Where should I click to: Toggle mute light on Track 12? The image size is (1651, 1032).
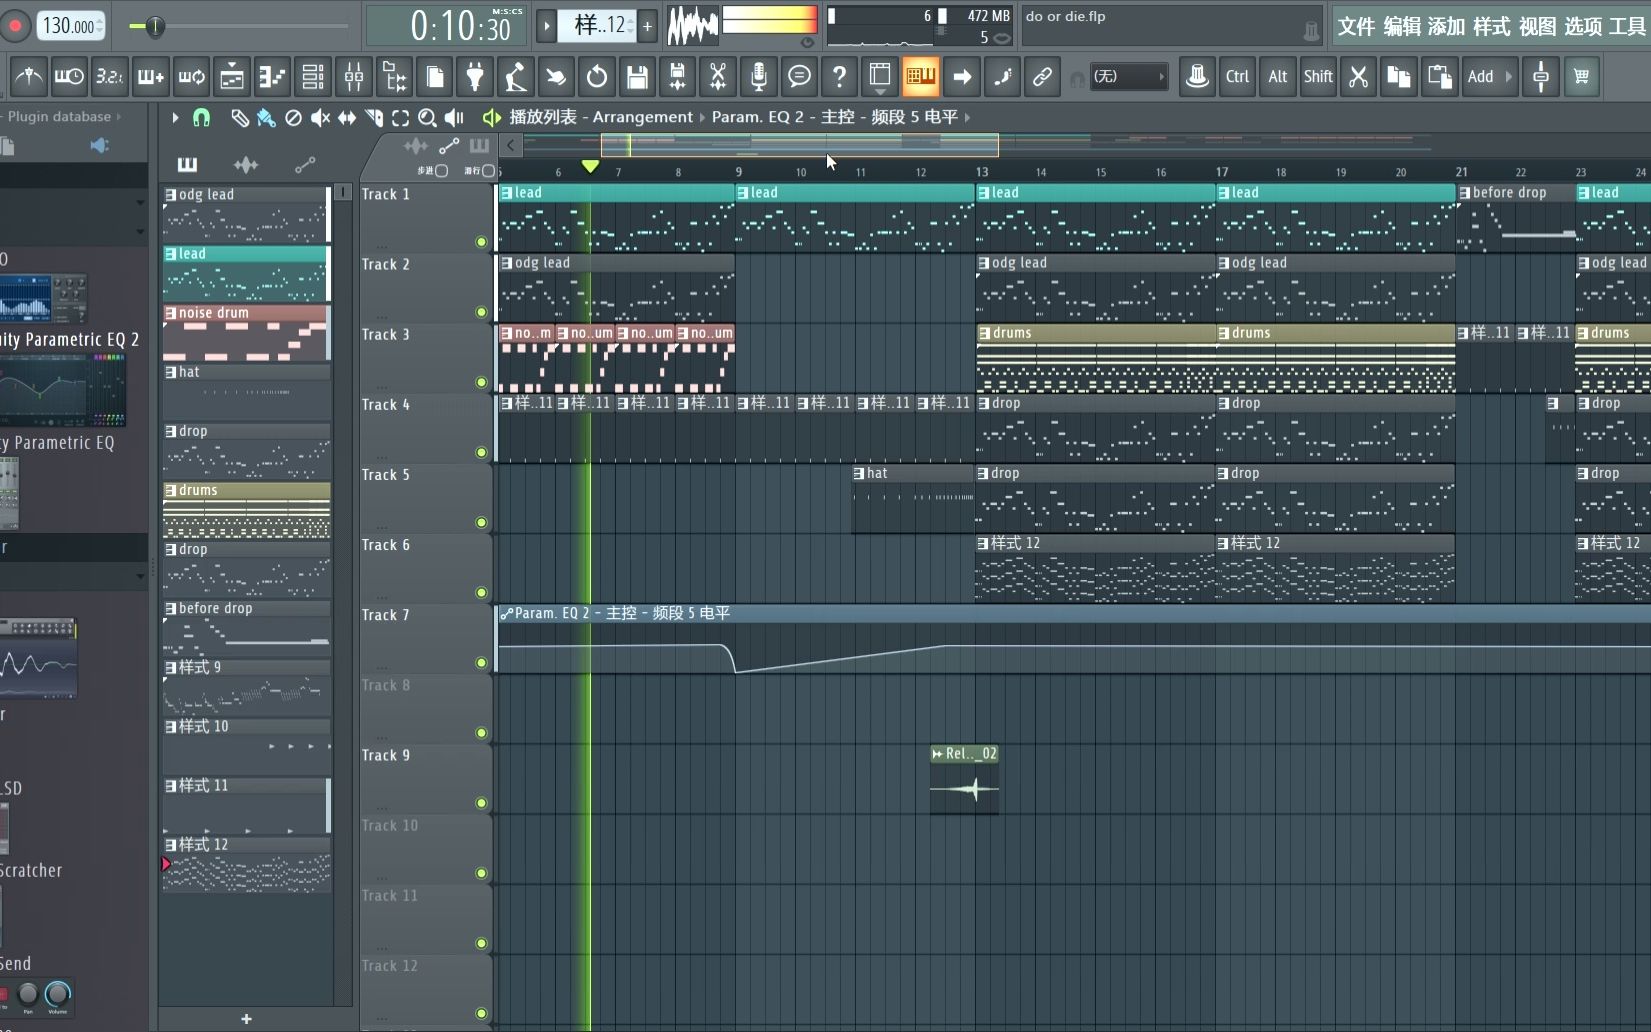[481, 1013]
